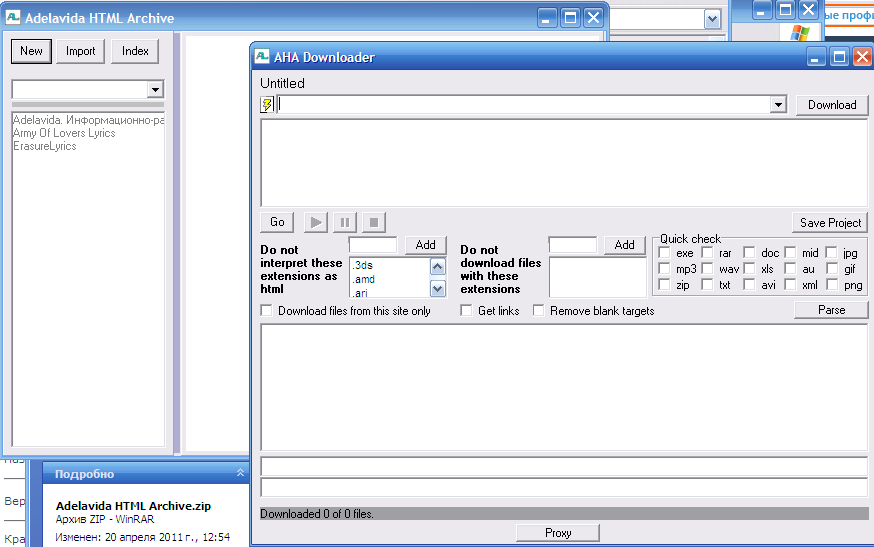
Task: Check the txt quick check box
Action: point(707,285)
